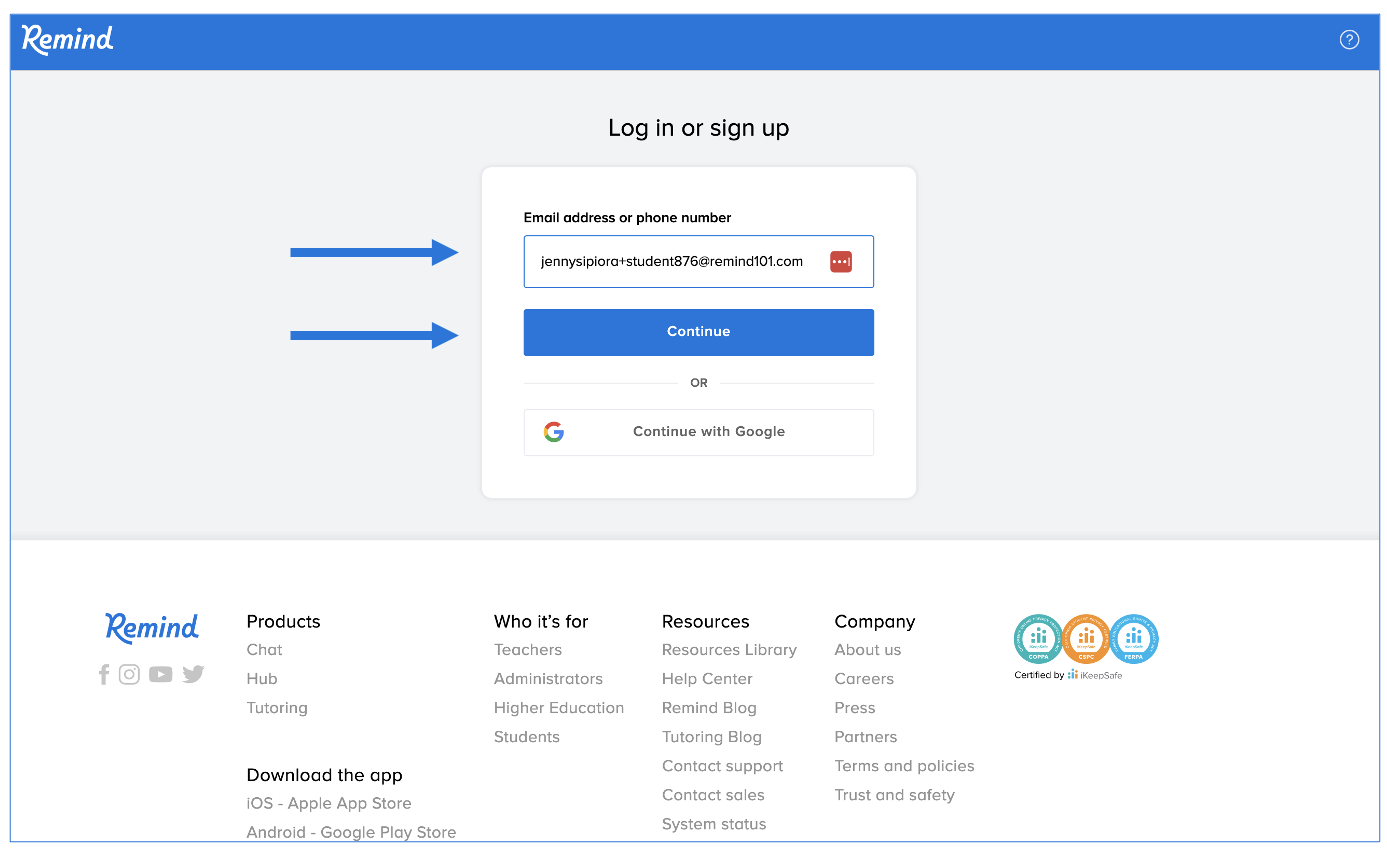The width and height of the screenshot is (1387, 864).
Task: Open Remind's YouTube icon
Action: (x=160, y=675)
